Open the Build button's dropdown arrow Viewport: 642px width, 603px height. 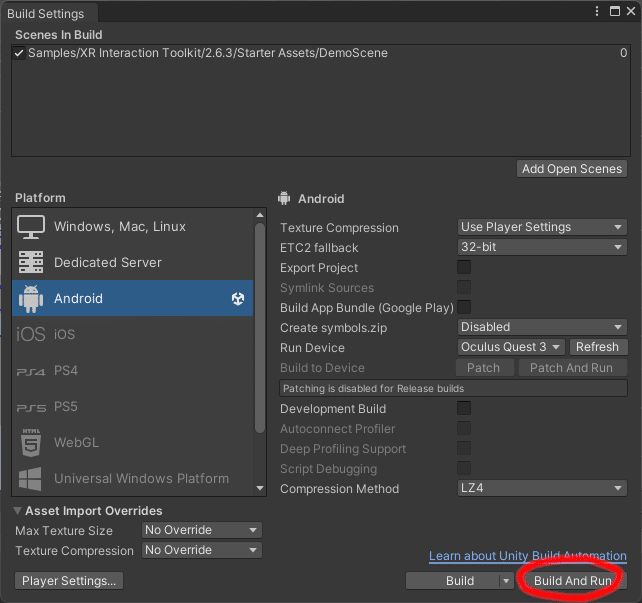(506, 581)
